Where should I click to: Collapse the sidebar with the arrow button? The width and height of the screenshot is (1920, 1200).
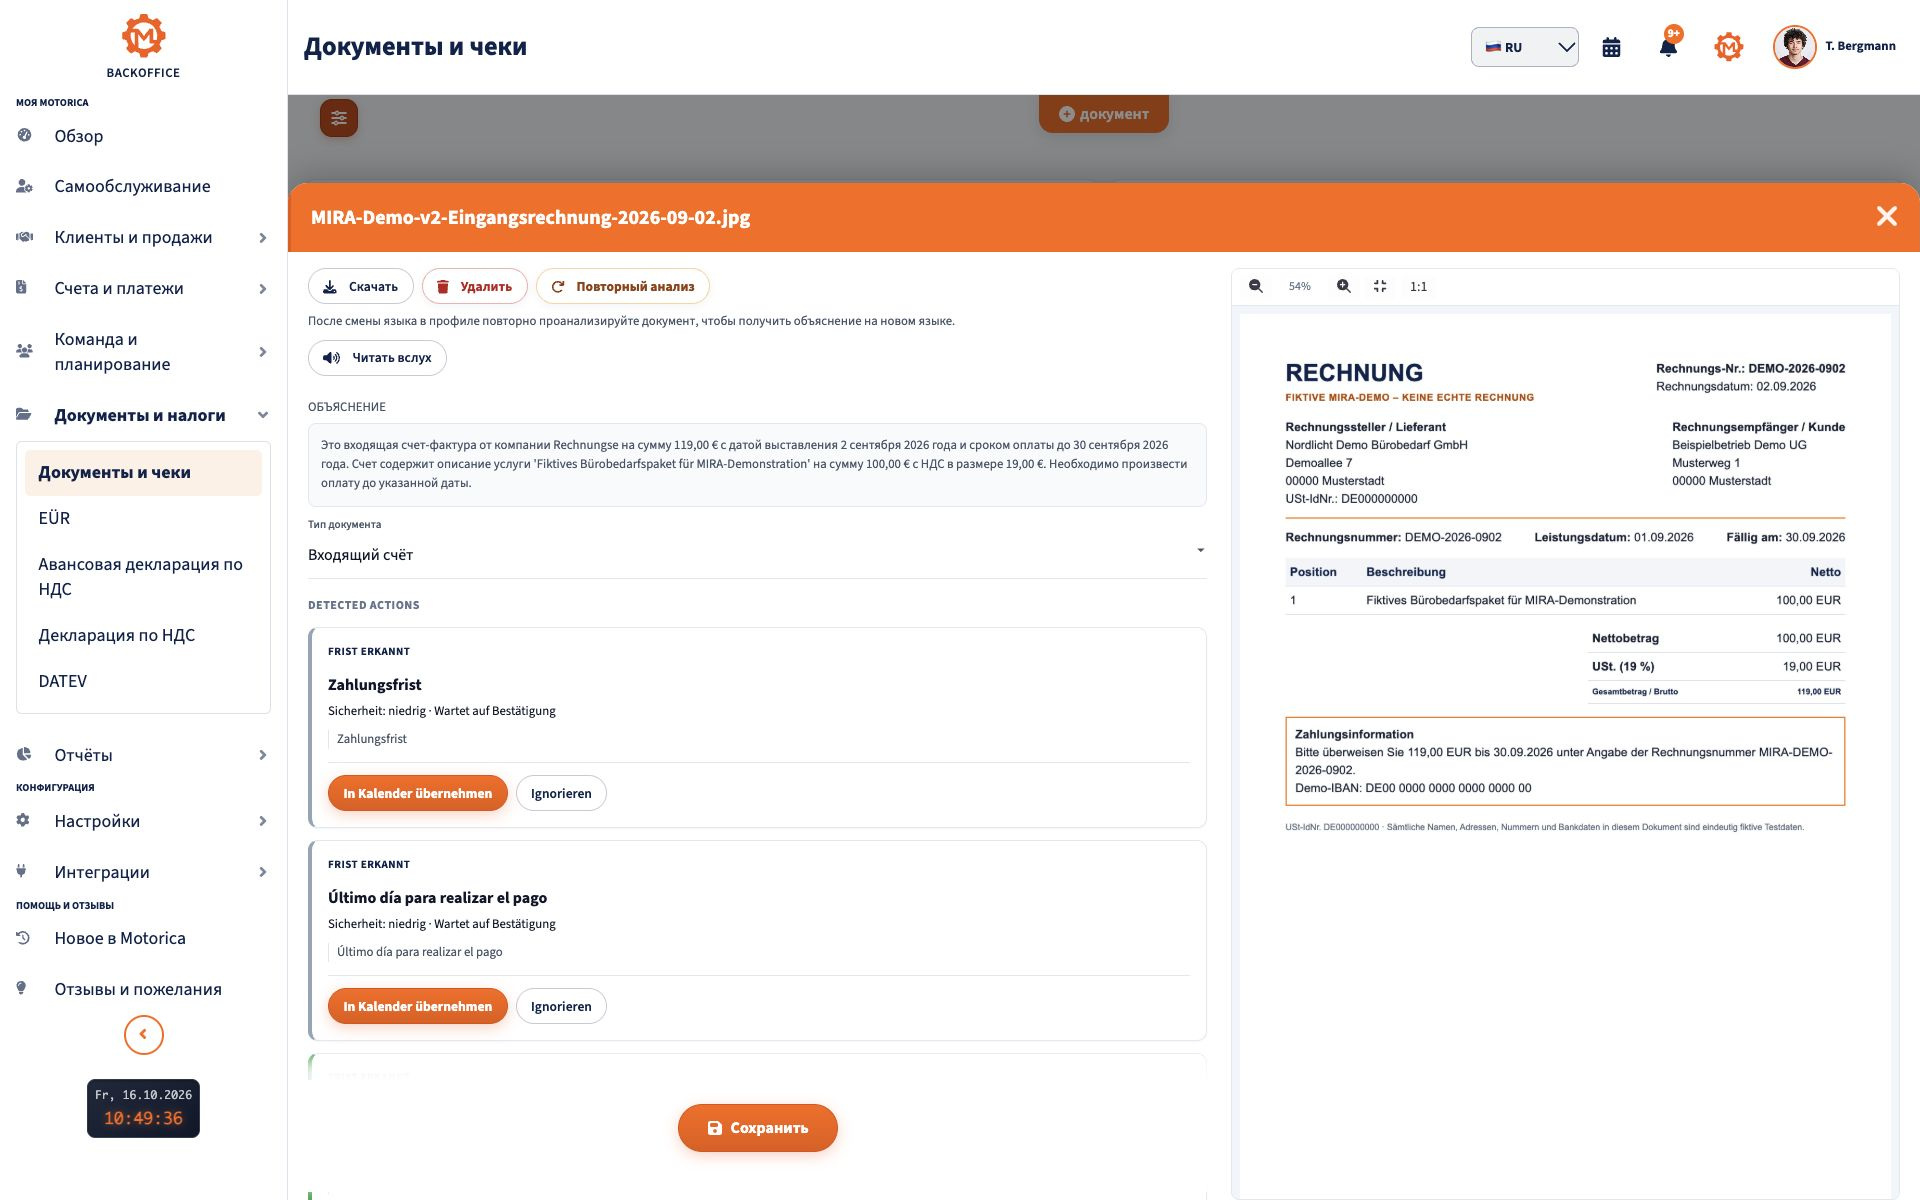pyautogui.click(x=143, y=1034)
